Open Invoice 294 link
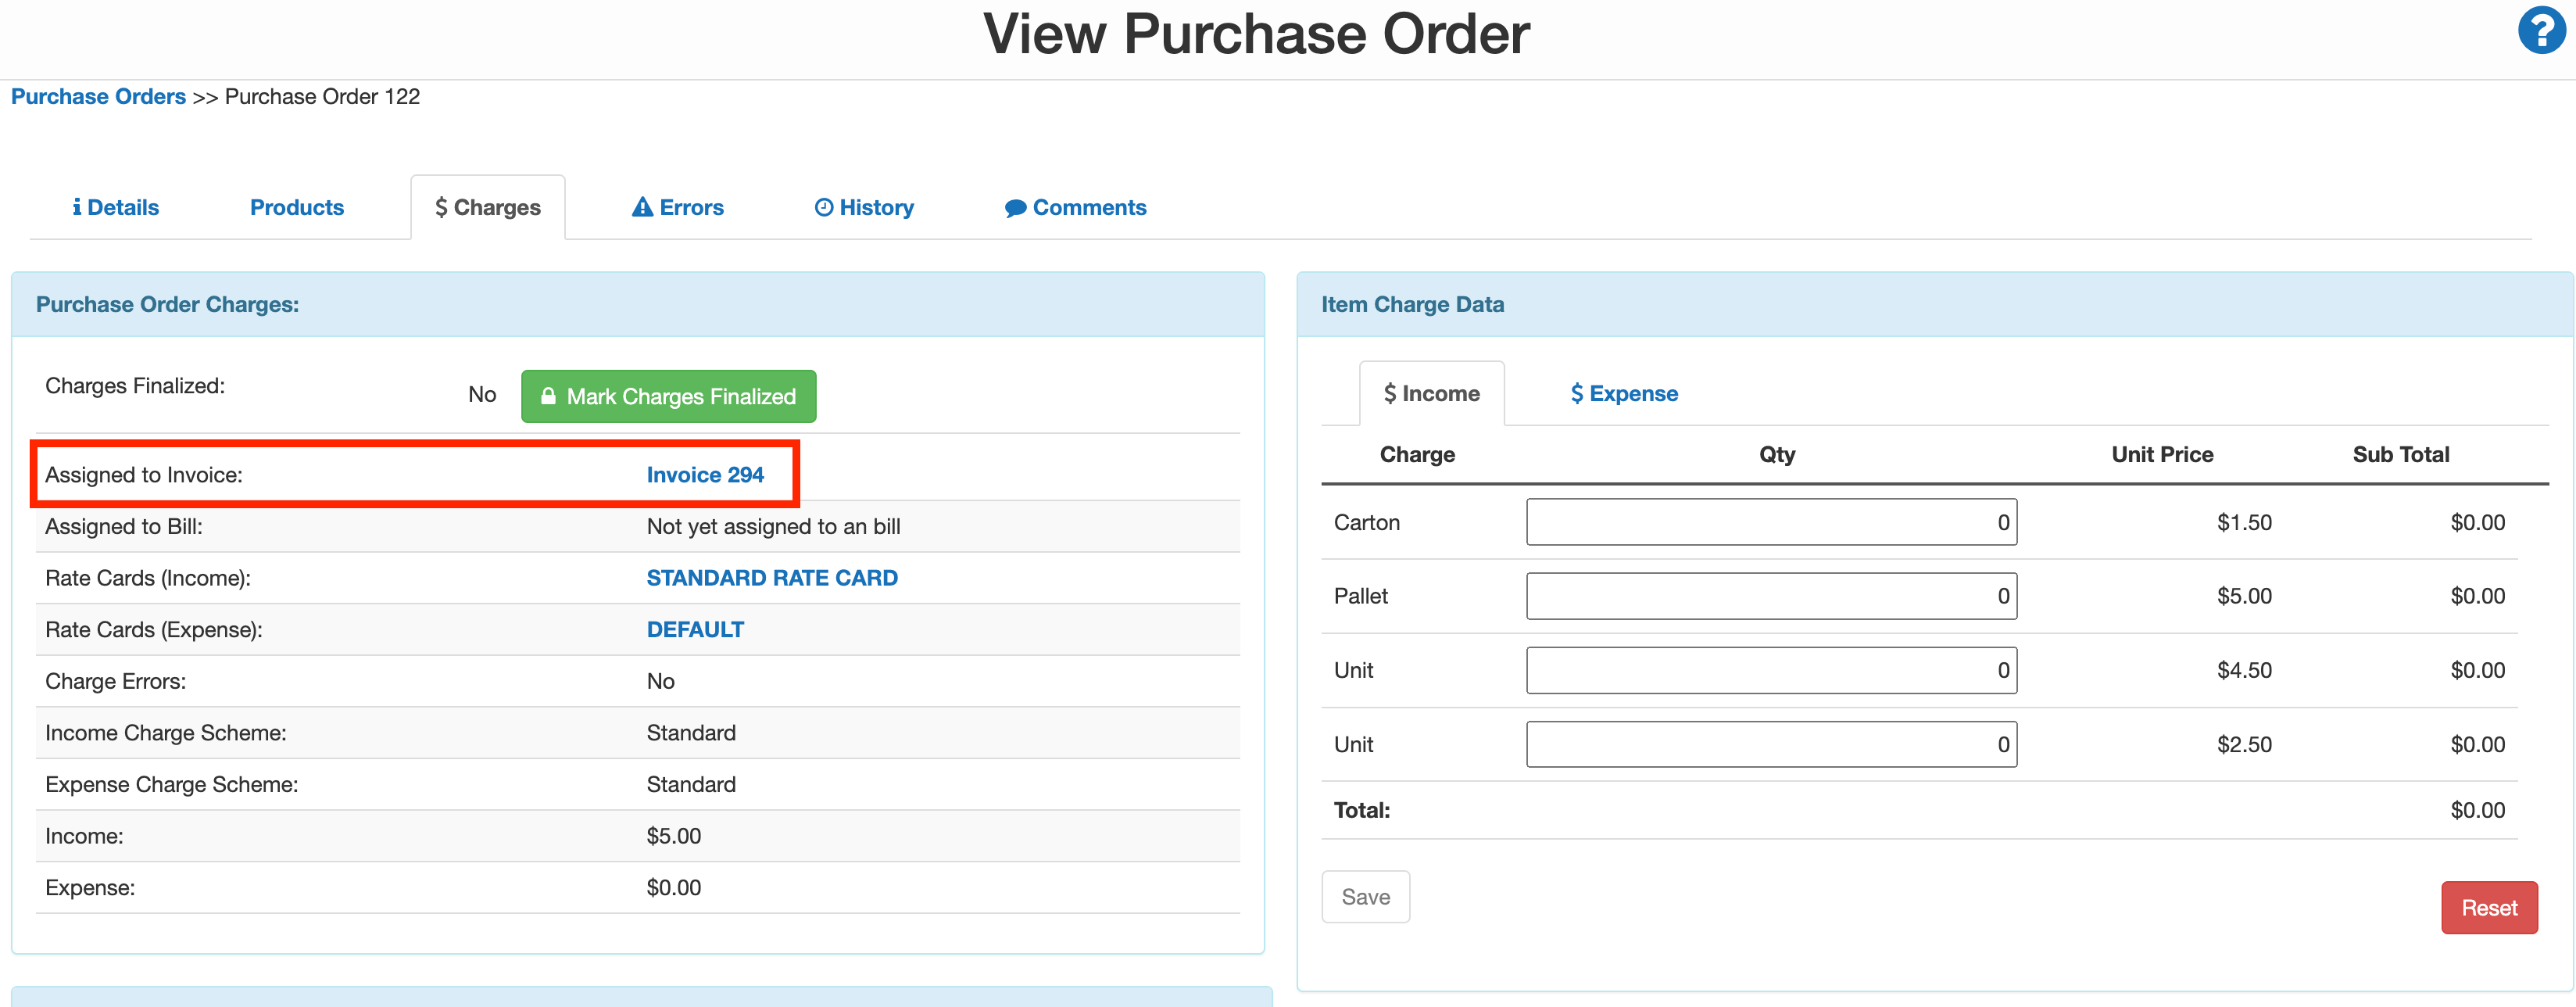 (705, 475)
